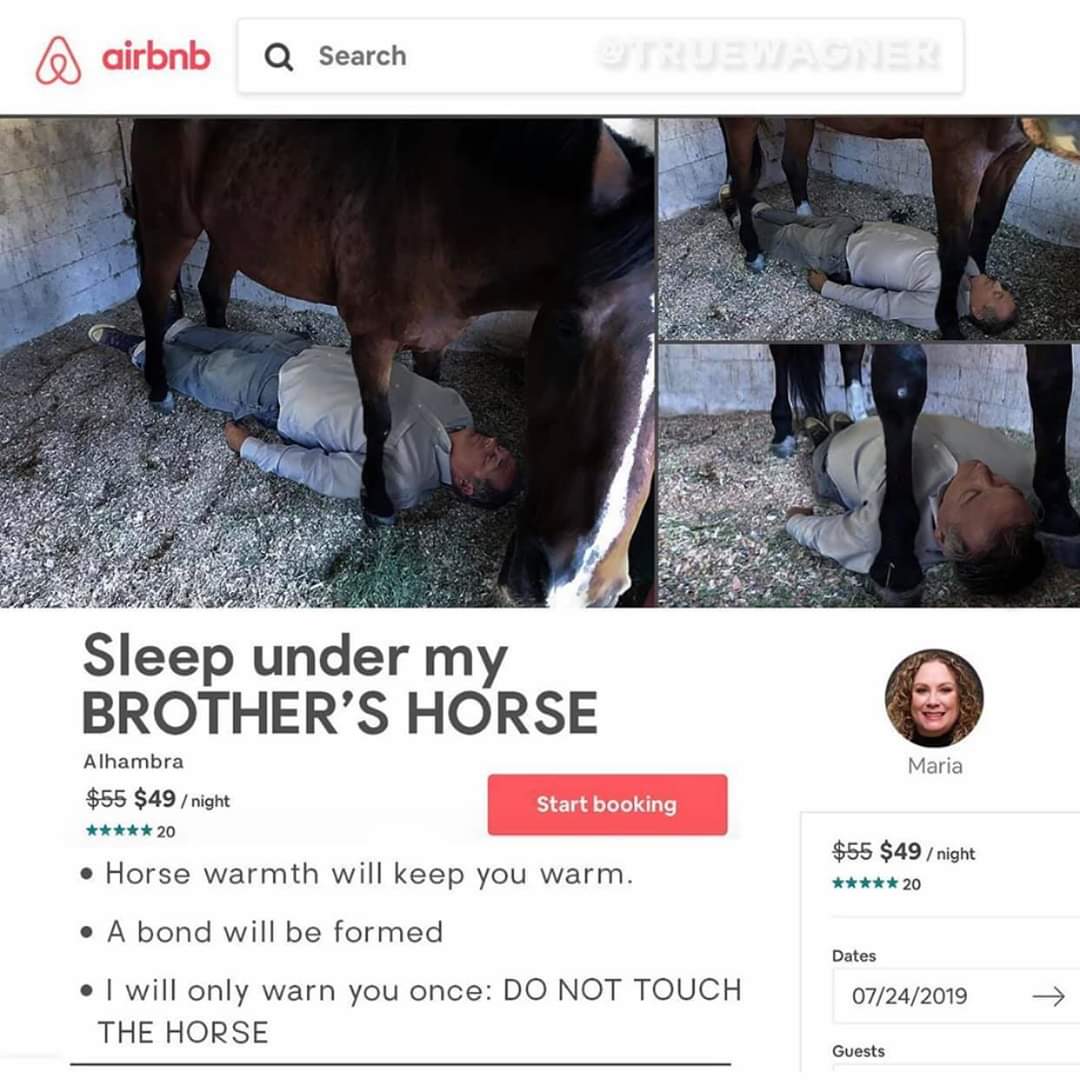Screen dimensions: 1080x1092
Task: Click host Maria's profile picture
Action: [x=934, y=698]
